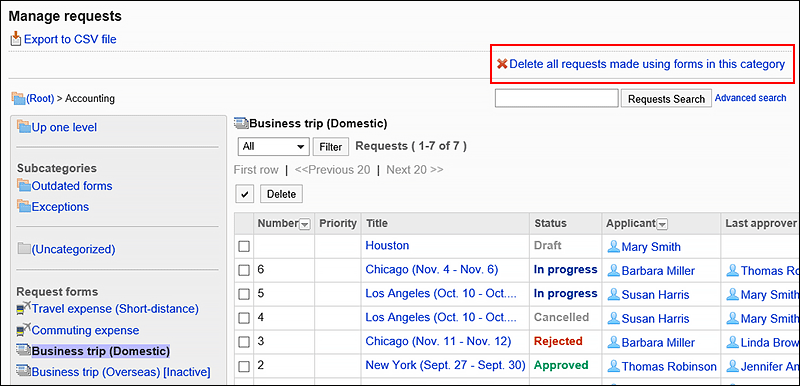Click user icon beside applicant Thomas Robinson
Image resolution: width=800 pixels, height=386 pixels.
(x=613, y=366)
